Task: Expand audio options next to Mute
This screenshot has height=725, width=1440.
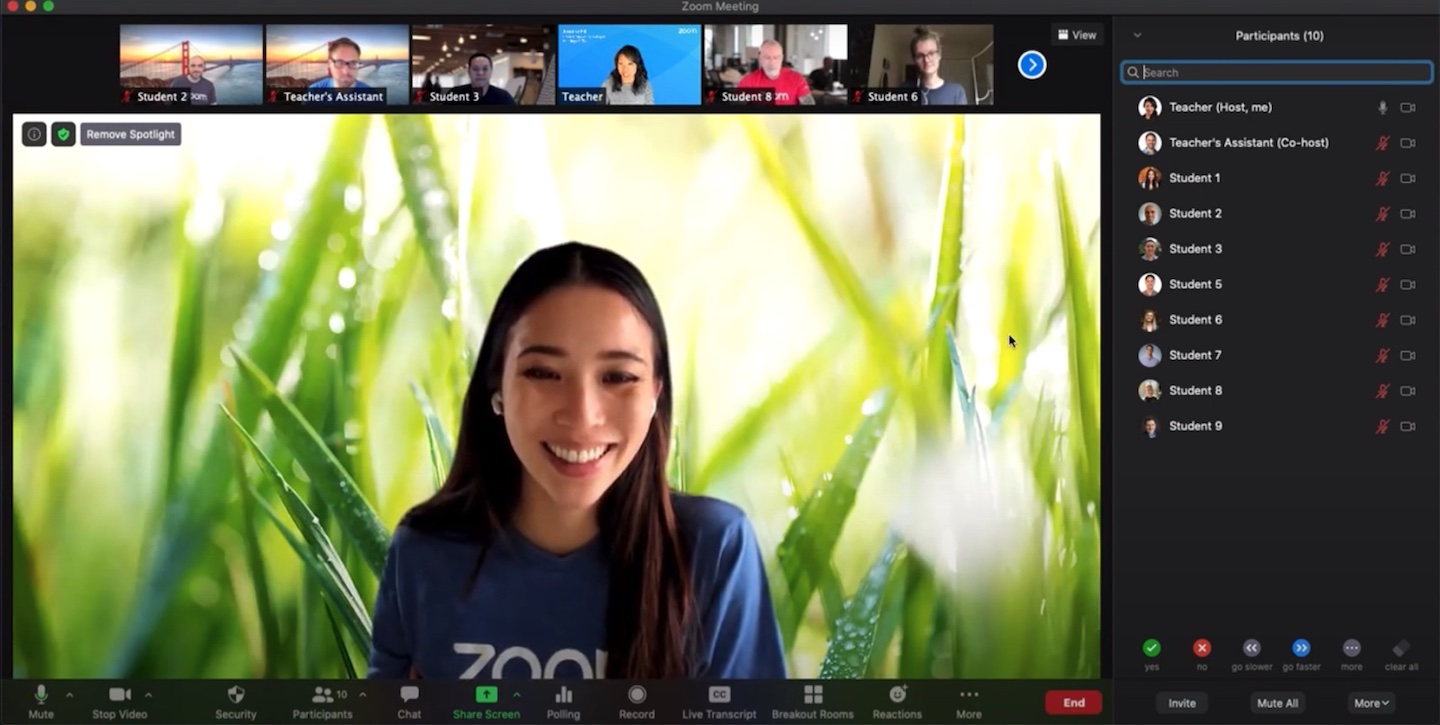Action: click(68, 693)
